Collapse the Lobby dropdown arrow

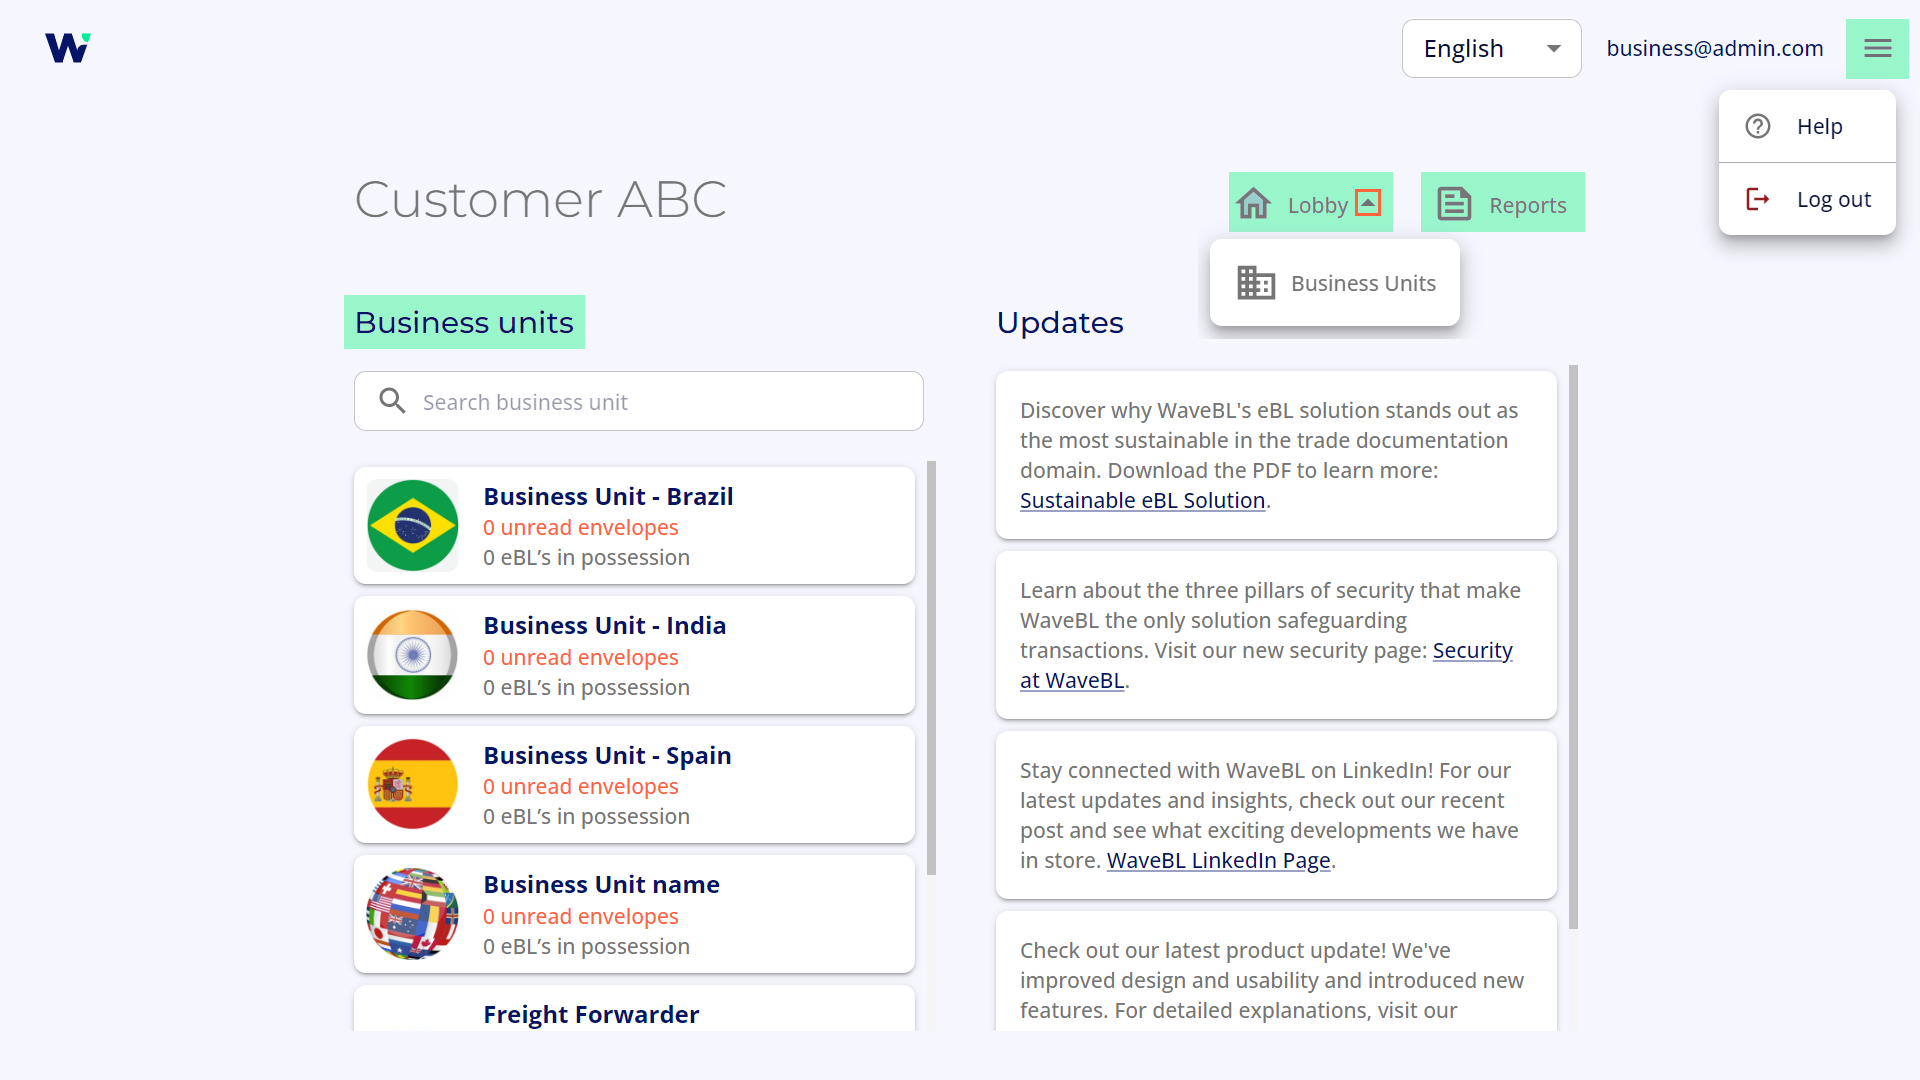pos(1368,203)
